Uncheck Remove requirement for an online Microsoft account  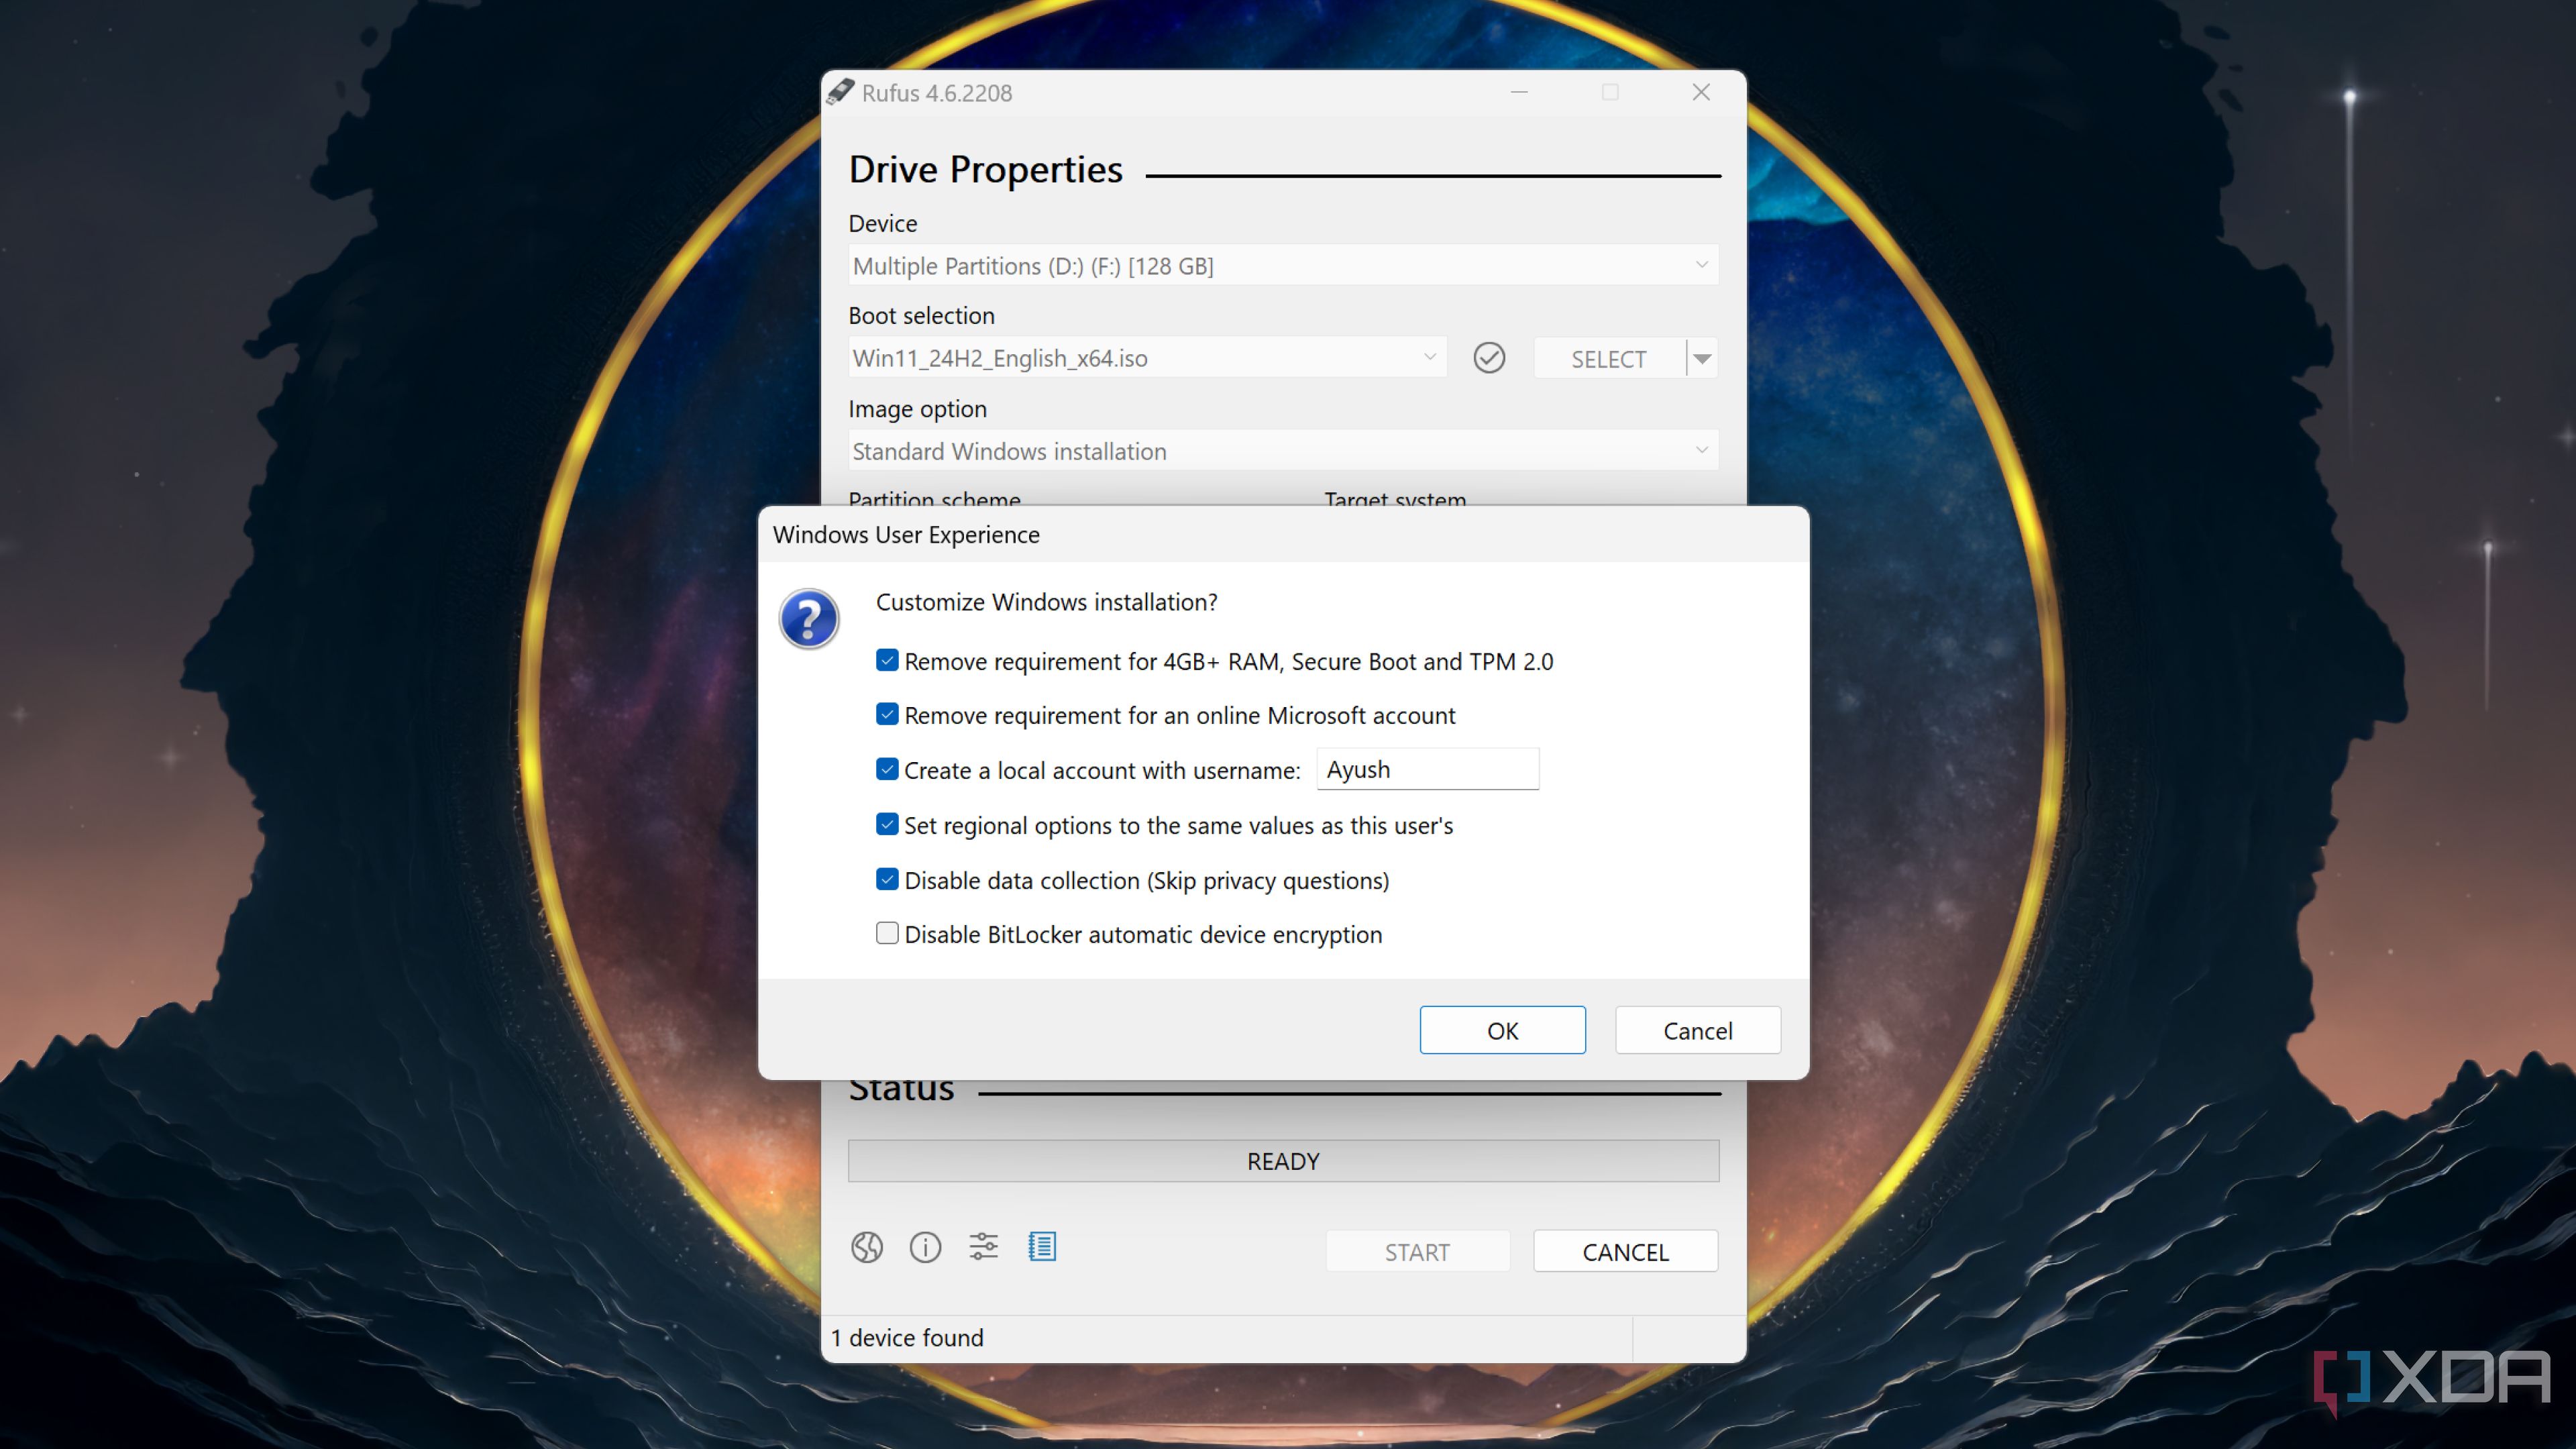coord(886,714)
